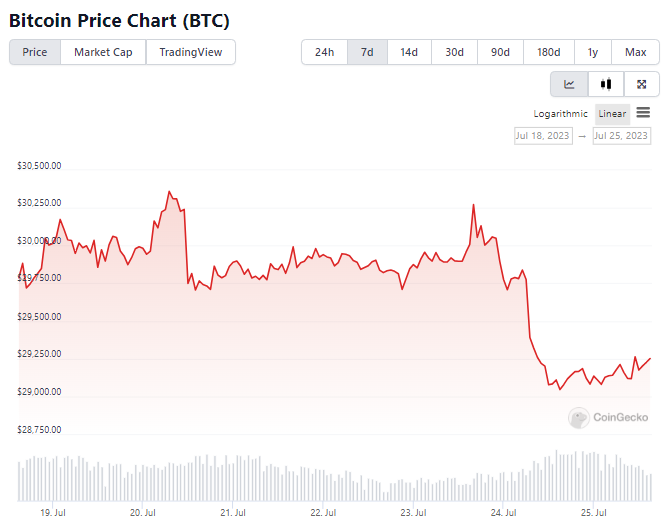This screenshot has height=522, width=665.
Task: Open the TradingView tab
Action: tap(191, 52)
